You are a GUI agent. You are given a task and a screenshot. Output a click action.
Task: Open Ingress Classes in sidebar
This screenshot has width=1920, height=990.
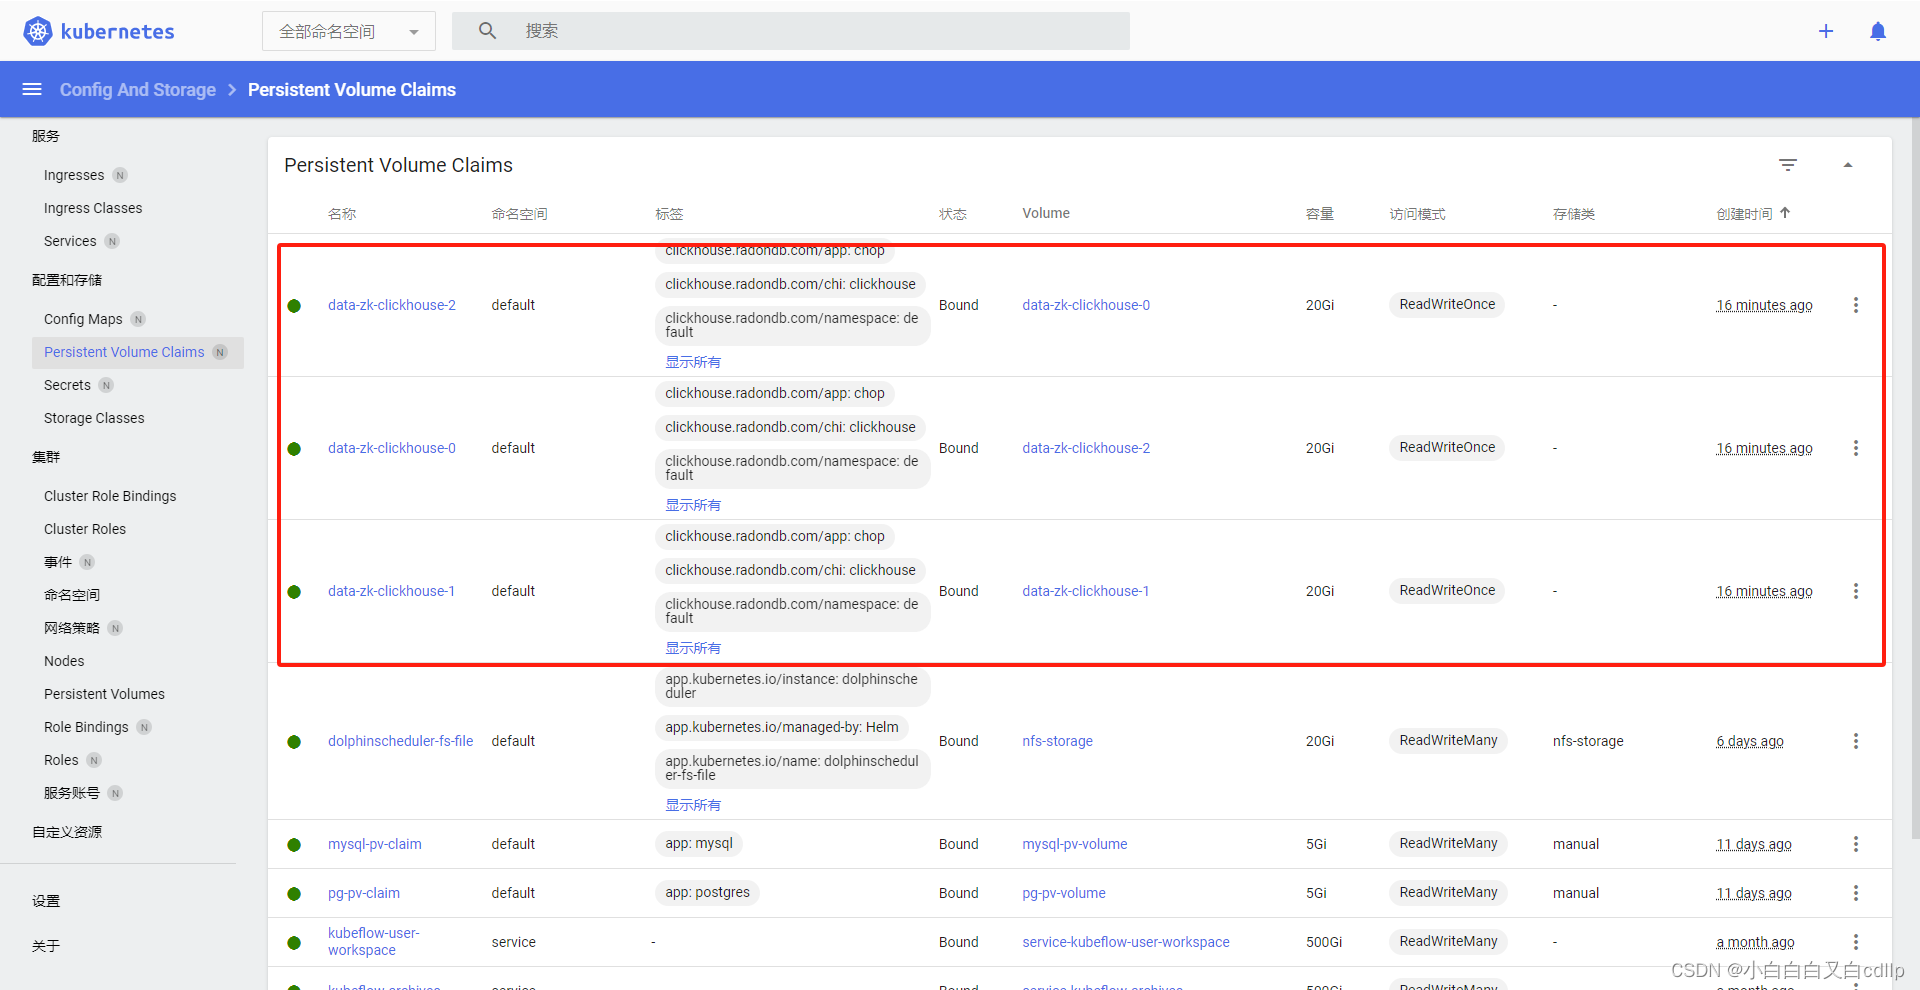(93, 208)
